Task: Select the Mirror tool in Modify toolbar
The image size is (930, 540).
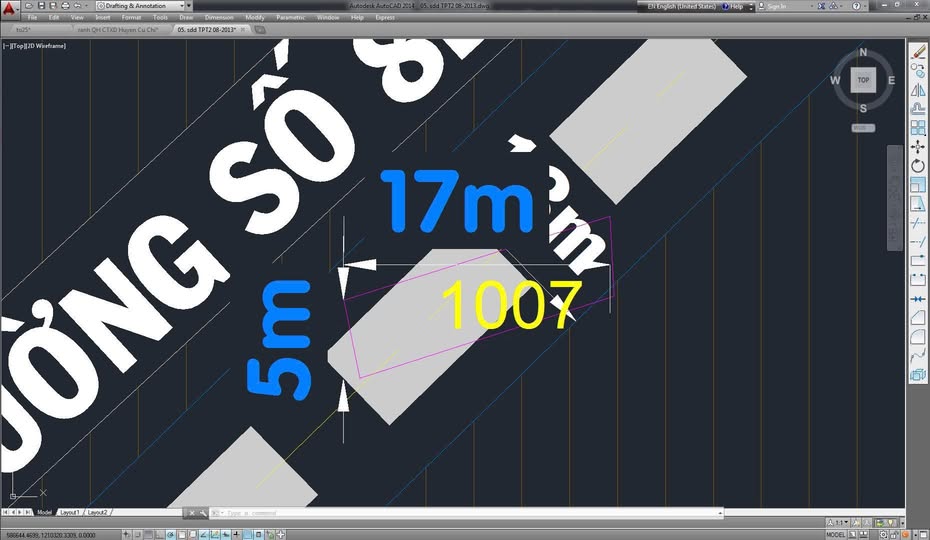Action: pyautogui.click(x=918, y=90)
